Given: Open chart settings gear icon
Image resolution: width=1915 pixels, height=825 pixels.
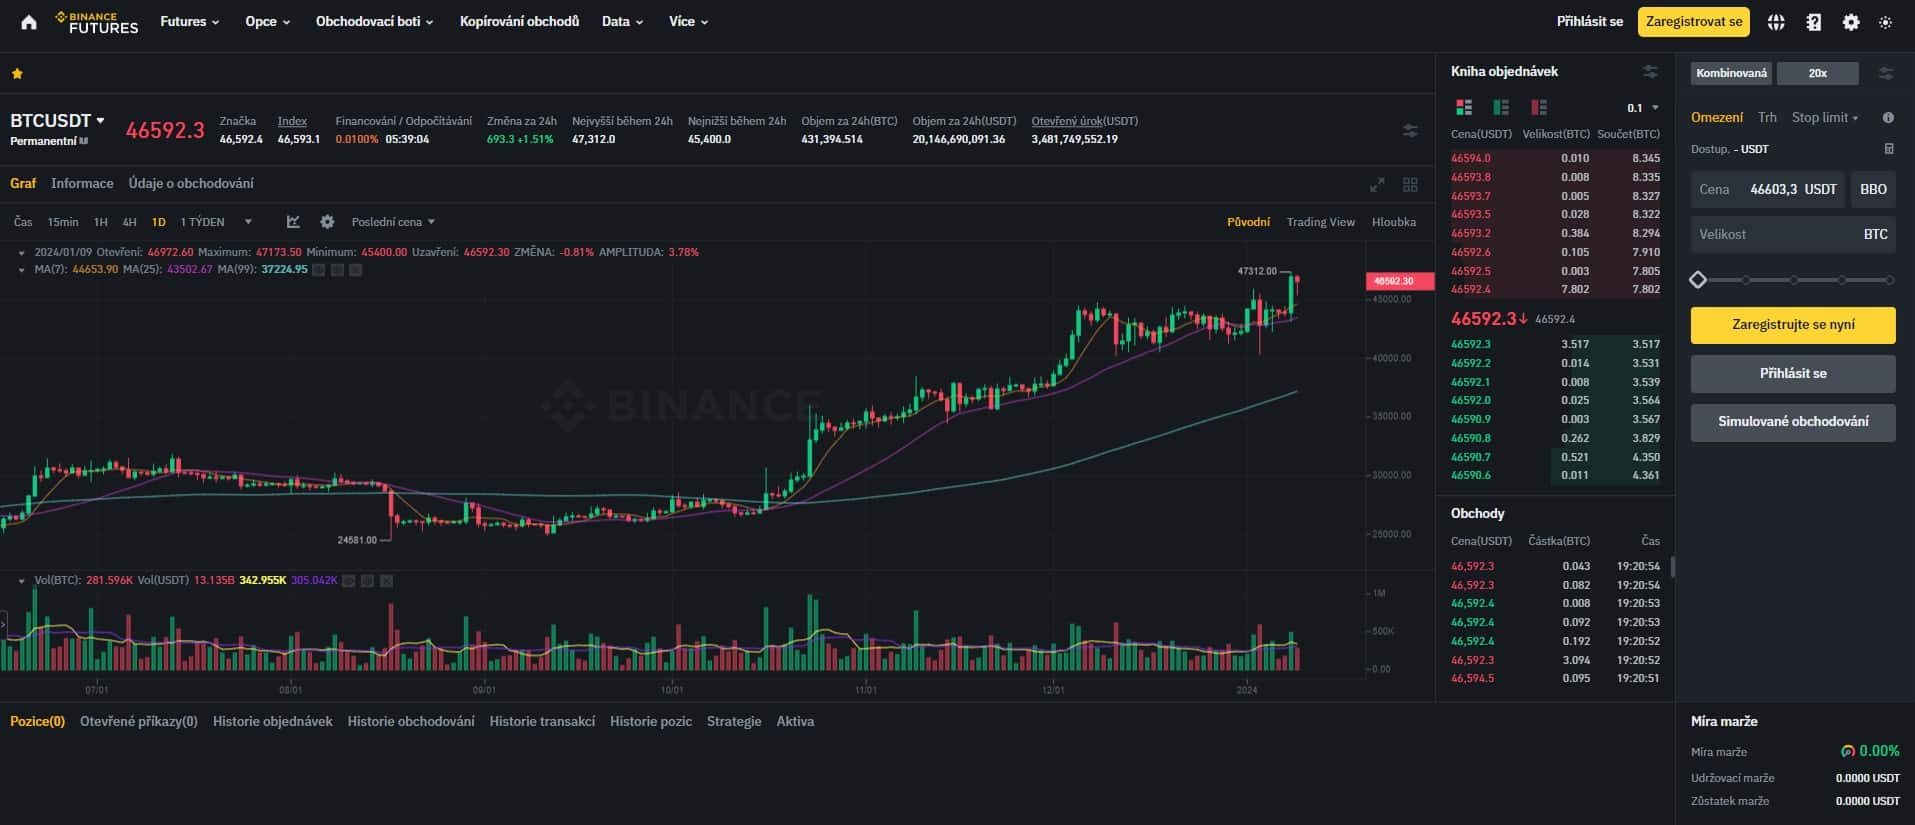Looking at the screenshot, I should pyautogui.click(x=327, y=222).
